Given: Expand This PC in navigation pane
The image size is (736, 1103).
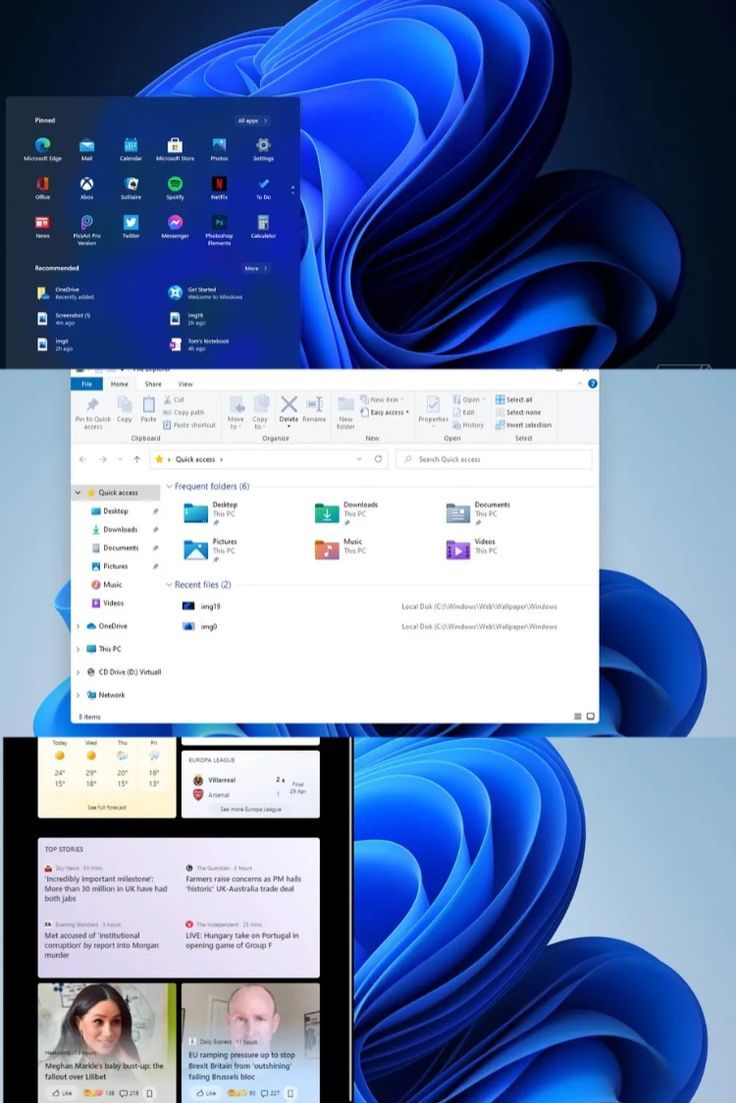Looking at the screenshot, I should [x=78, y=649].
